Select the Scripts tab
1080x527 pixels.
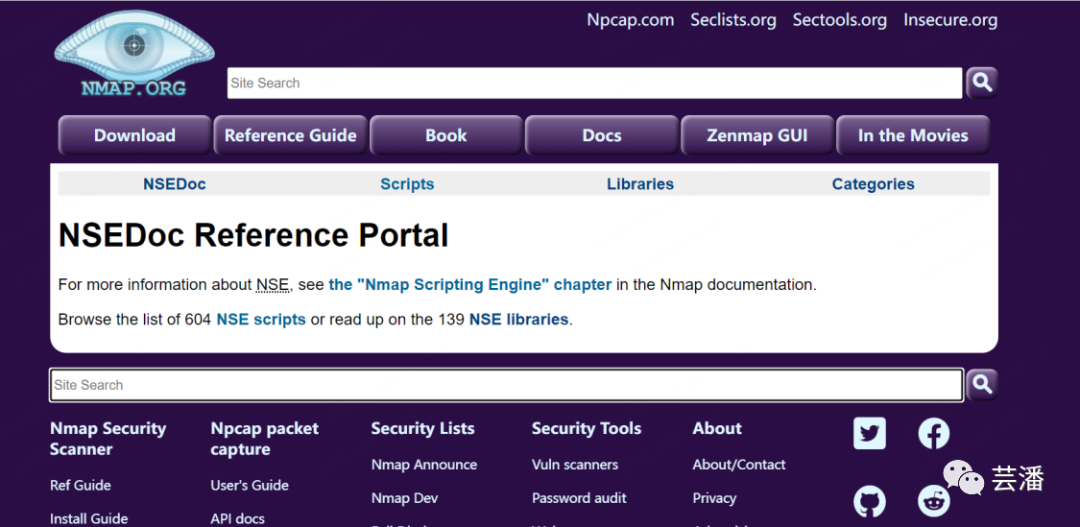407,184
